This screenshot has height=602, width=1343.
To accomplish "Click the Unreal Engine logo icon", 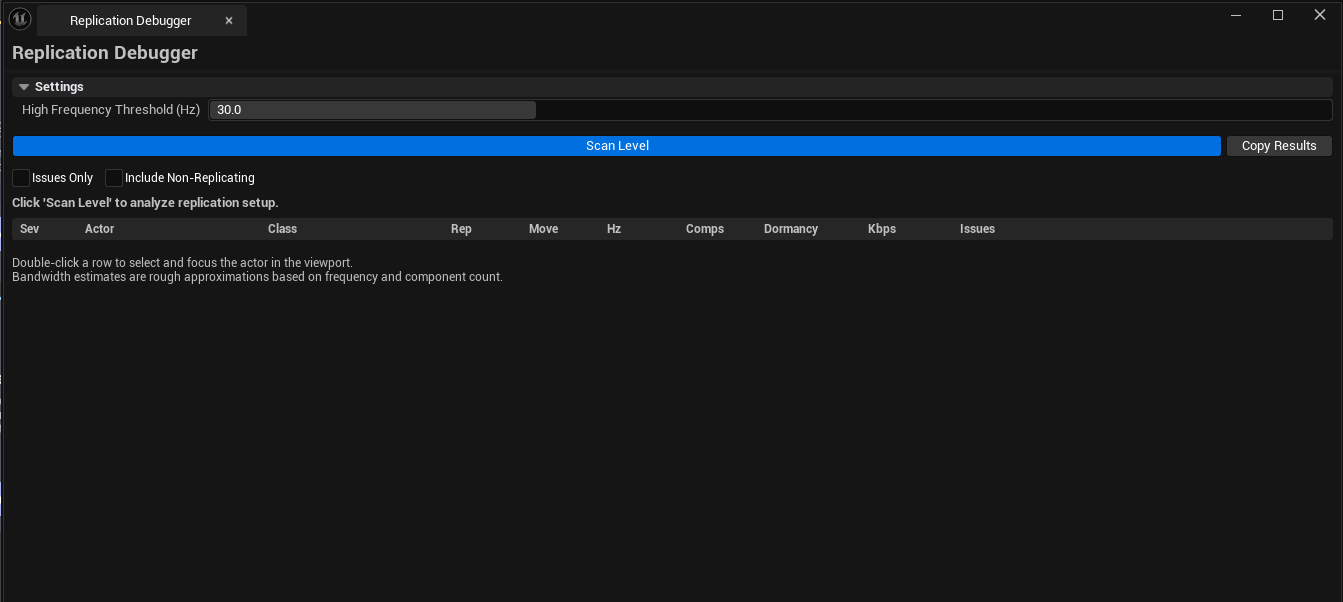I will [x=20, y=19].
